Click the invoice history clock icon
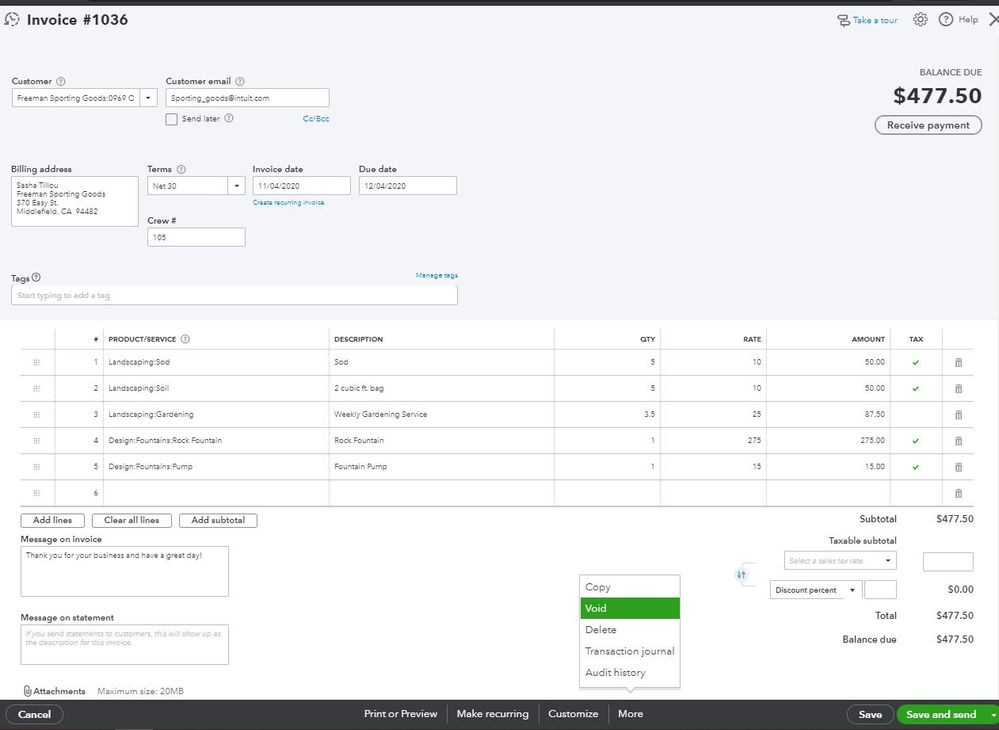Screen dimensions: 999x730 point(12,20)
